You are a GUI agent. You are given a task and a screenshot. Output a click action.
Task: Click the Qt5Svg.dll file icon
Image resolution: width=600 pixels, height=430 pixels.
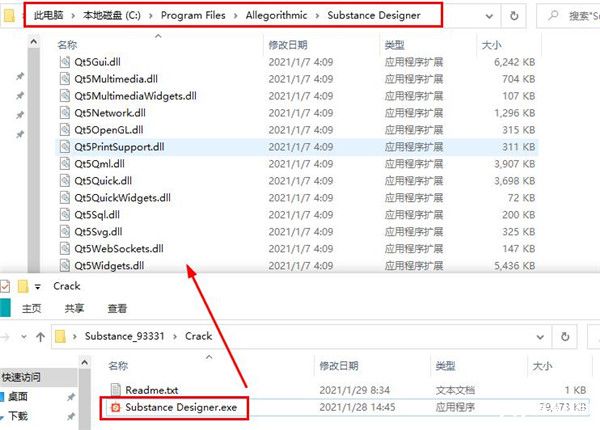(x=65, y=231)
